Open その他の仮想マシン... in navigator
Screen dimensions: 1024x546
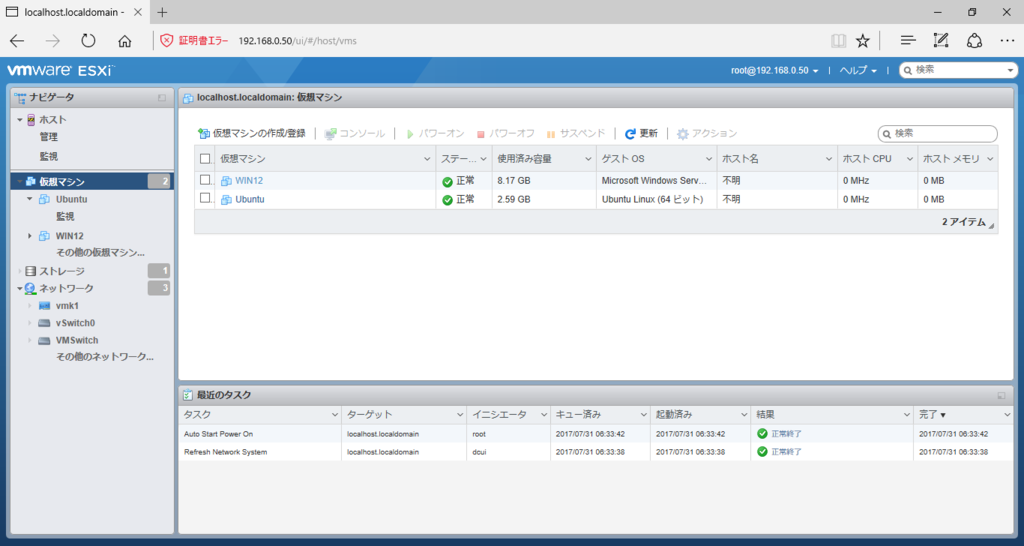tap(100, 253)
